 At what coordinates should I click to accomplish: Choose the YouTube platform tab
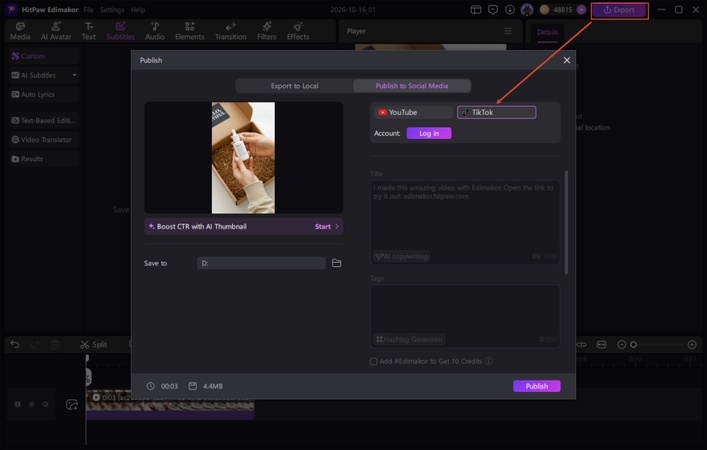tap(413, 112)
